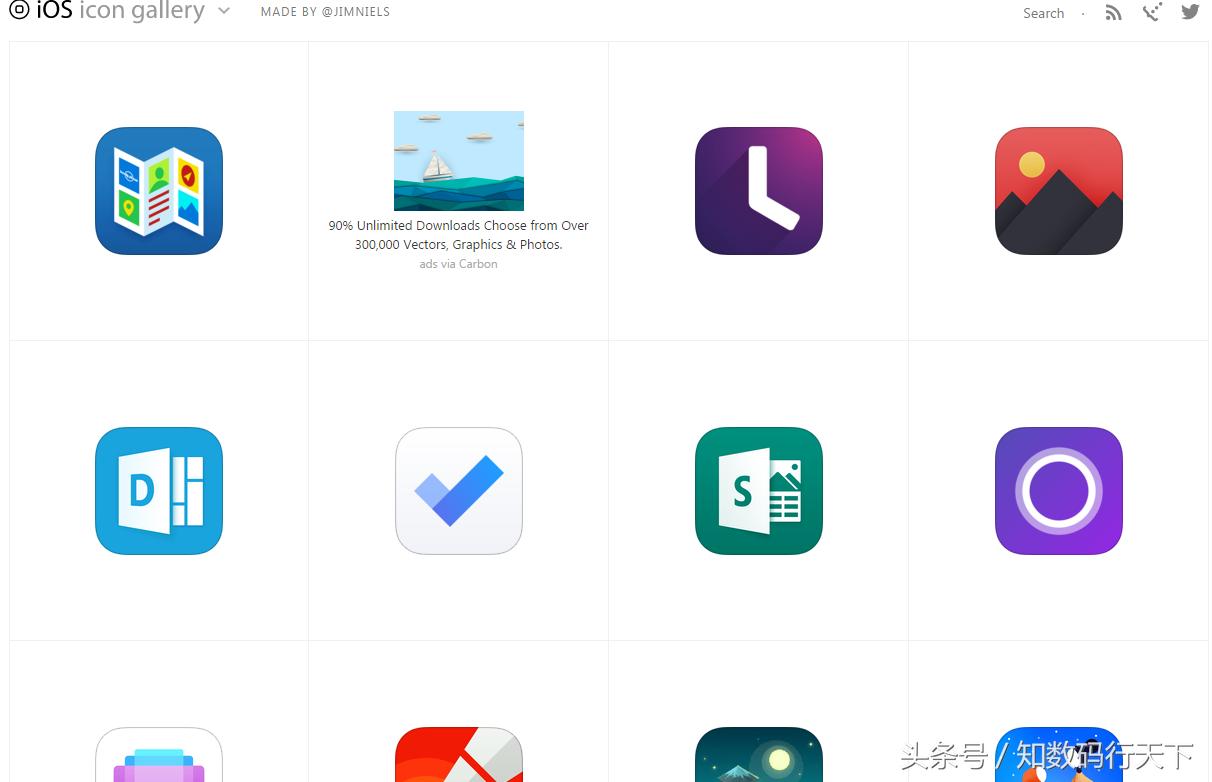
Task: Click the sailboat ad image thumbnail
Action: 459,161
